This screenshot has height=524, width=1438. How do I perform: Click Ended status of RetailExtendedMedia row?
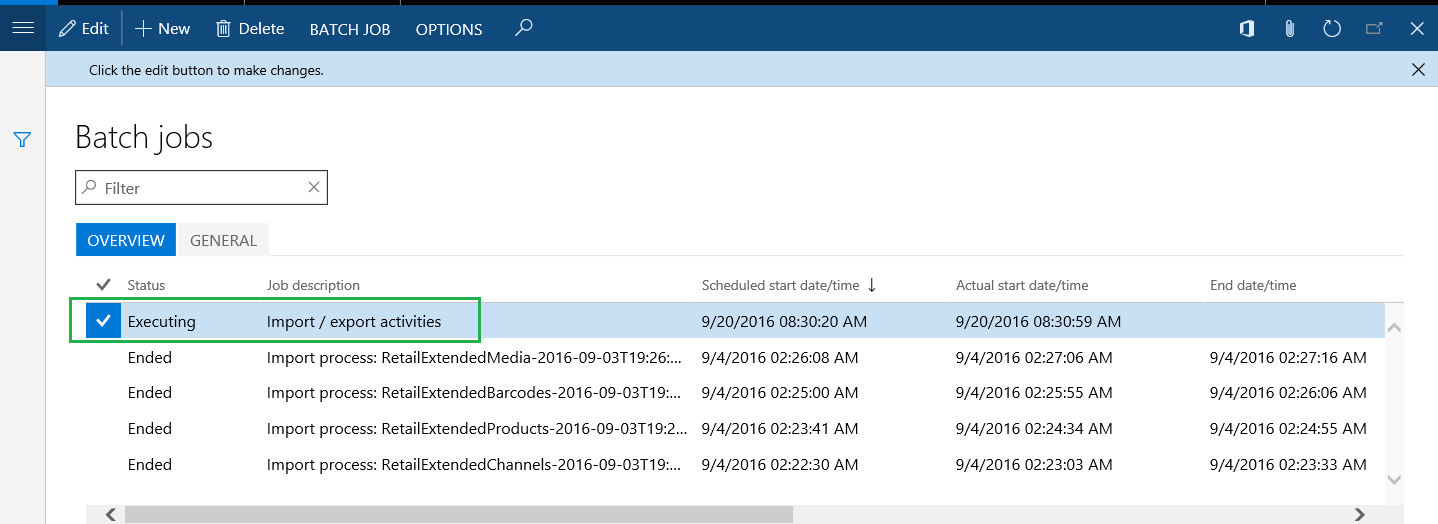(150, 357)
